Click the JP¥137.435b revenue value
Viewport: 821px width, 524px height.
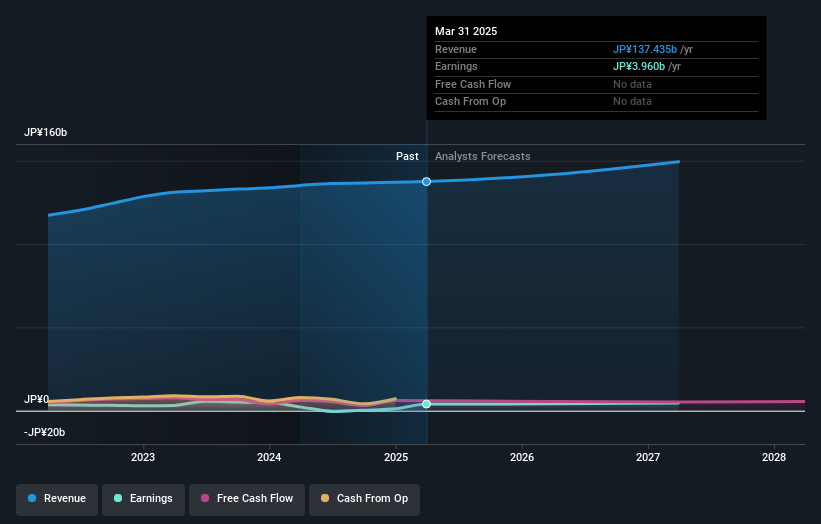645,49
